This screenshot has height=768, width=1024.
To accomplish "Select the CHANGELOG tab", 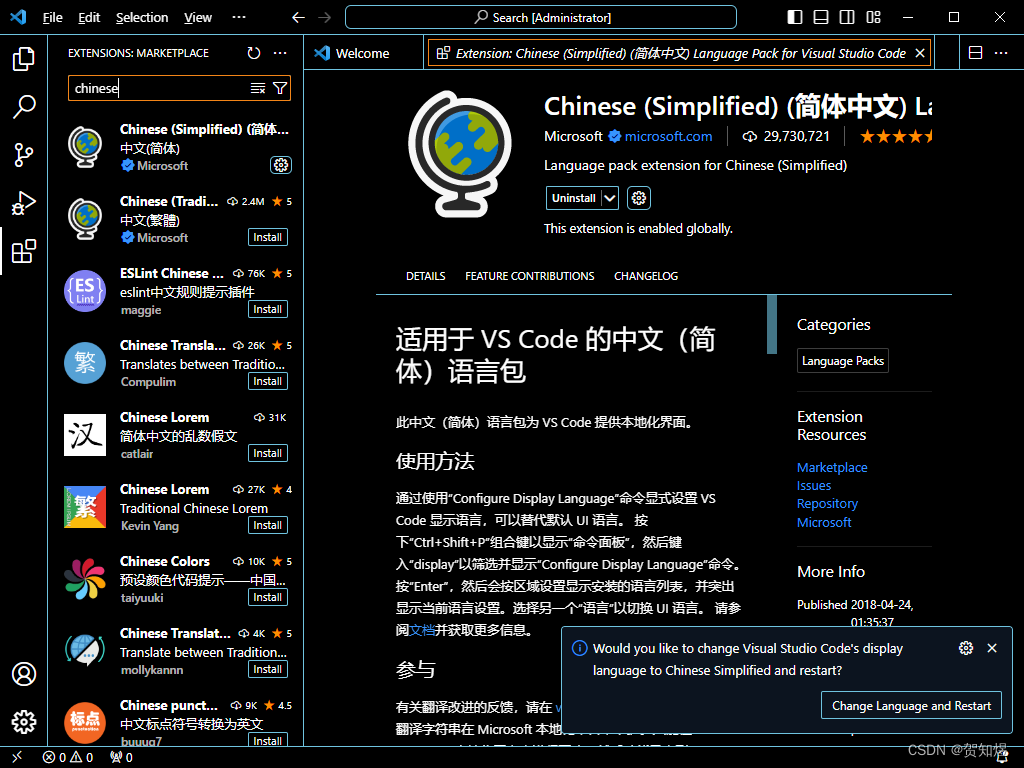I will coord(646,276).
